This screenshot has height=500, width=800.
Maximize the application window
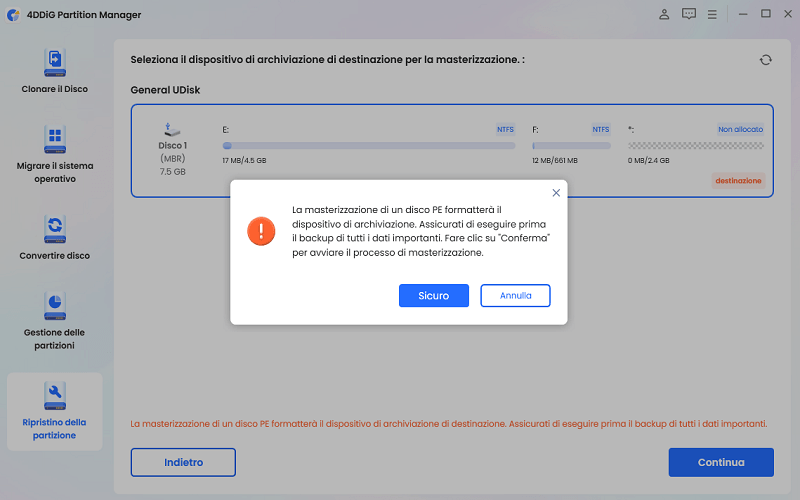pyautogui.click(x=766, y=14)
